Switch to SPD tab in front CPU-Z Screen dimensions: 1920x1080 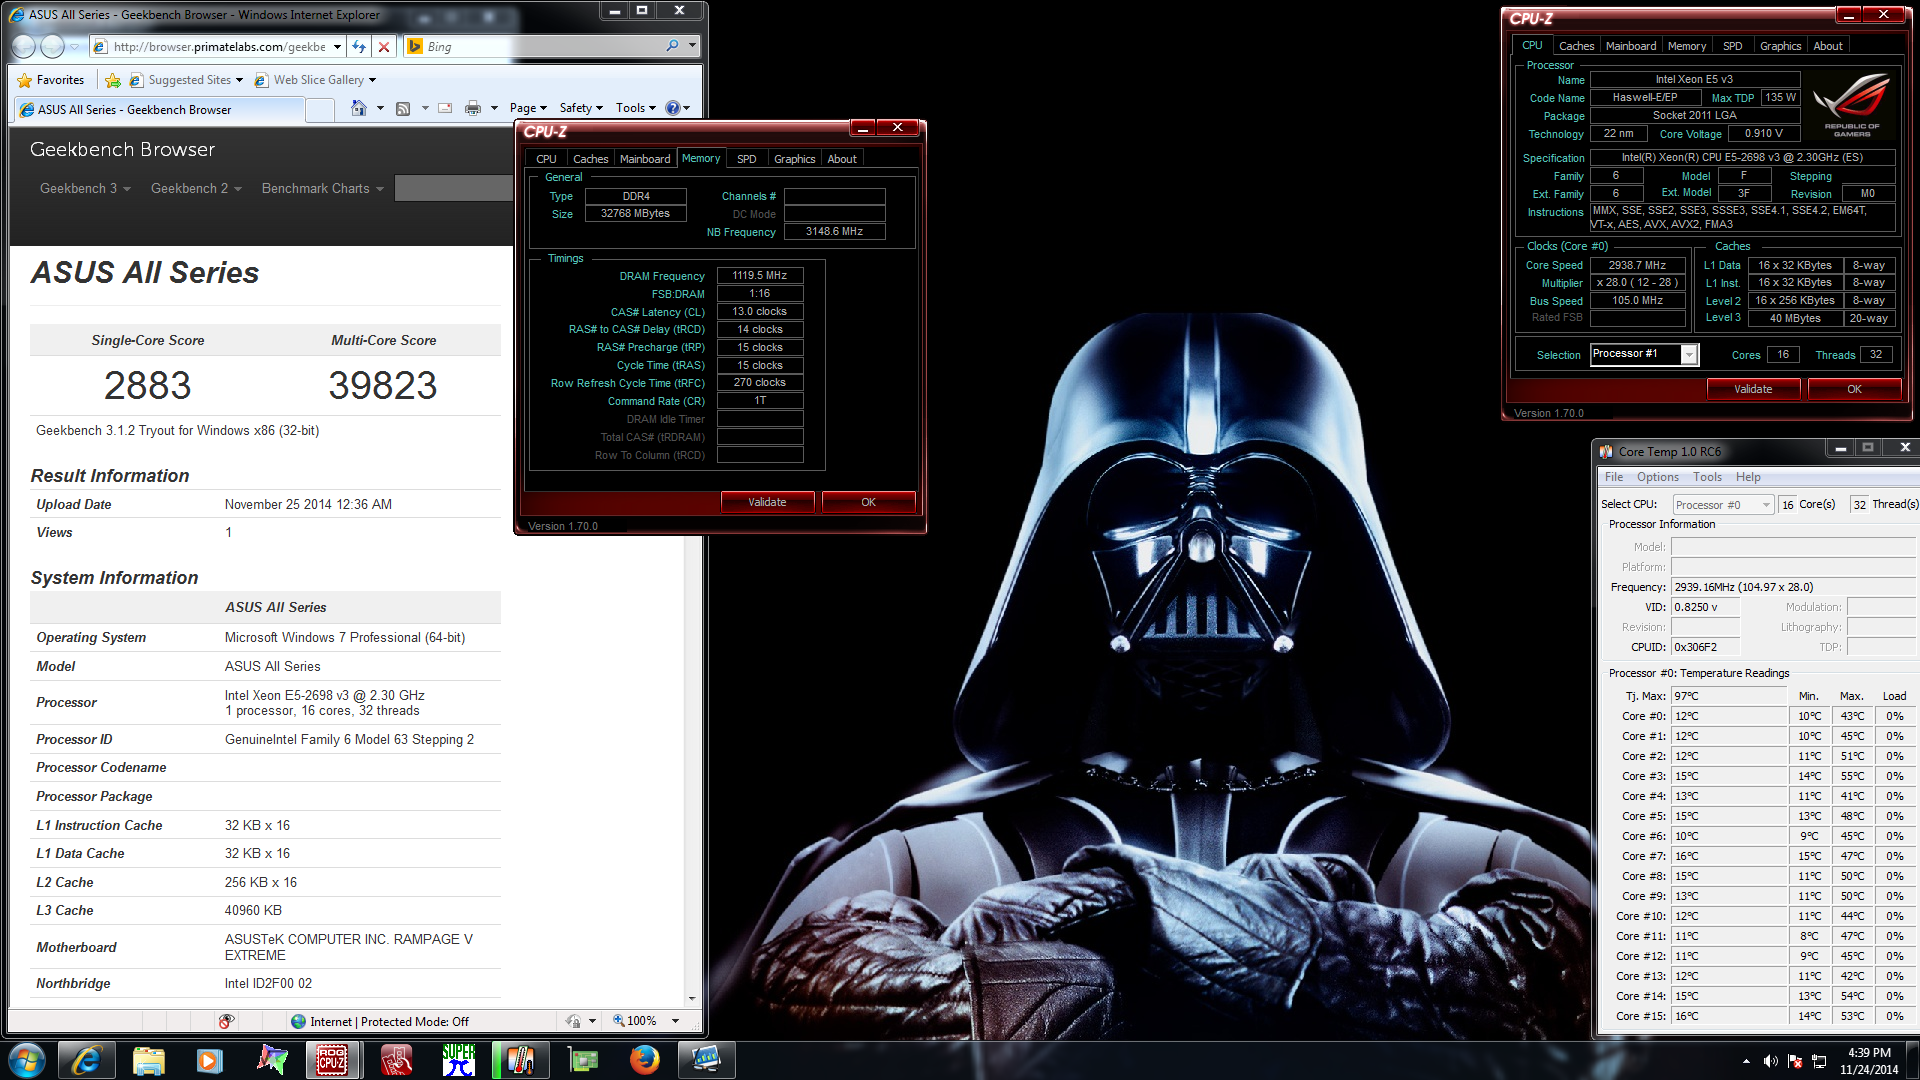[x=746, y=159]
